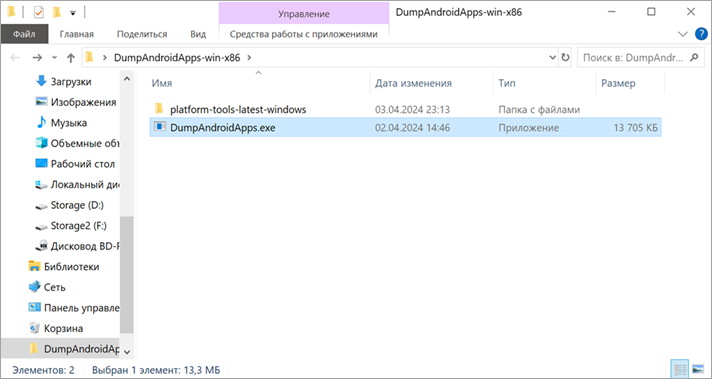This screenshot has height=379, width=712.
Task: Click the date 02.04.2024 14:46
Action: 412,128
